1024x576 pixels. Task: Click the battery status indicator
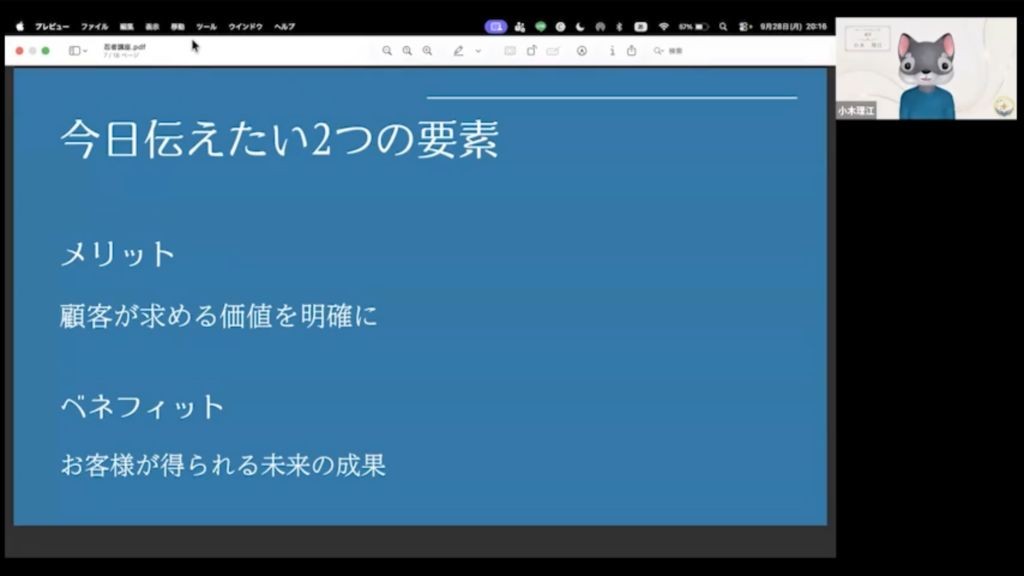694,27
